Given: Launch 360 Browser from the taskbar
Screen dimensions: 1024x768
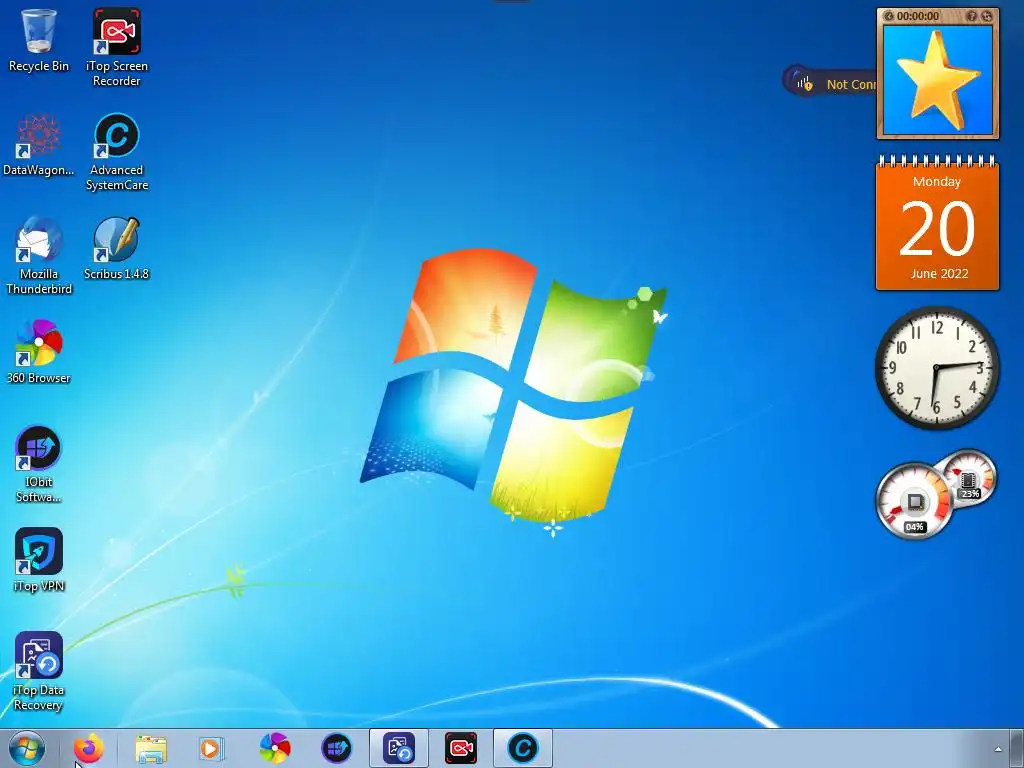Looking at the screenshot, I should 275,748.
